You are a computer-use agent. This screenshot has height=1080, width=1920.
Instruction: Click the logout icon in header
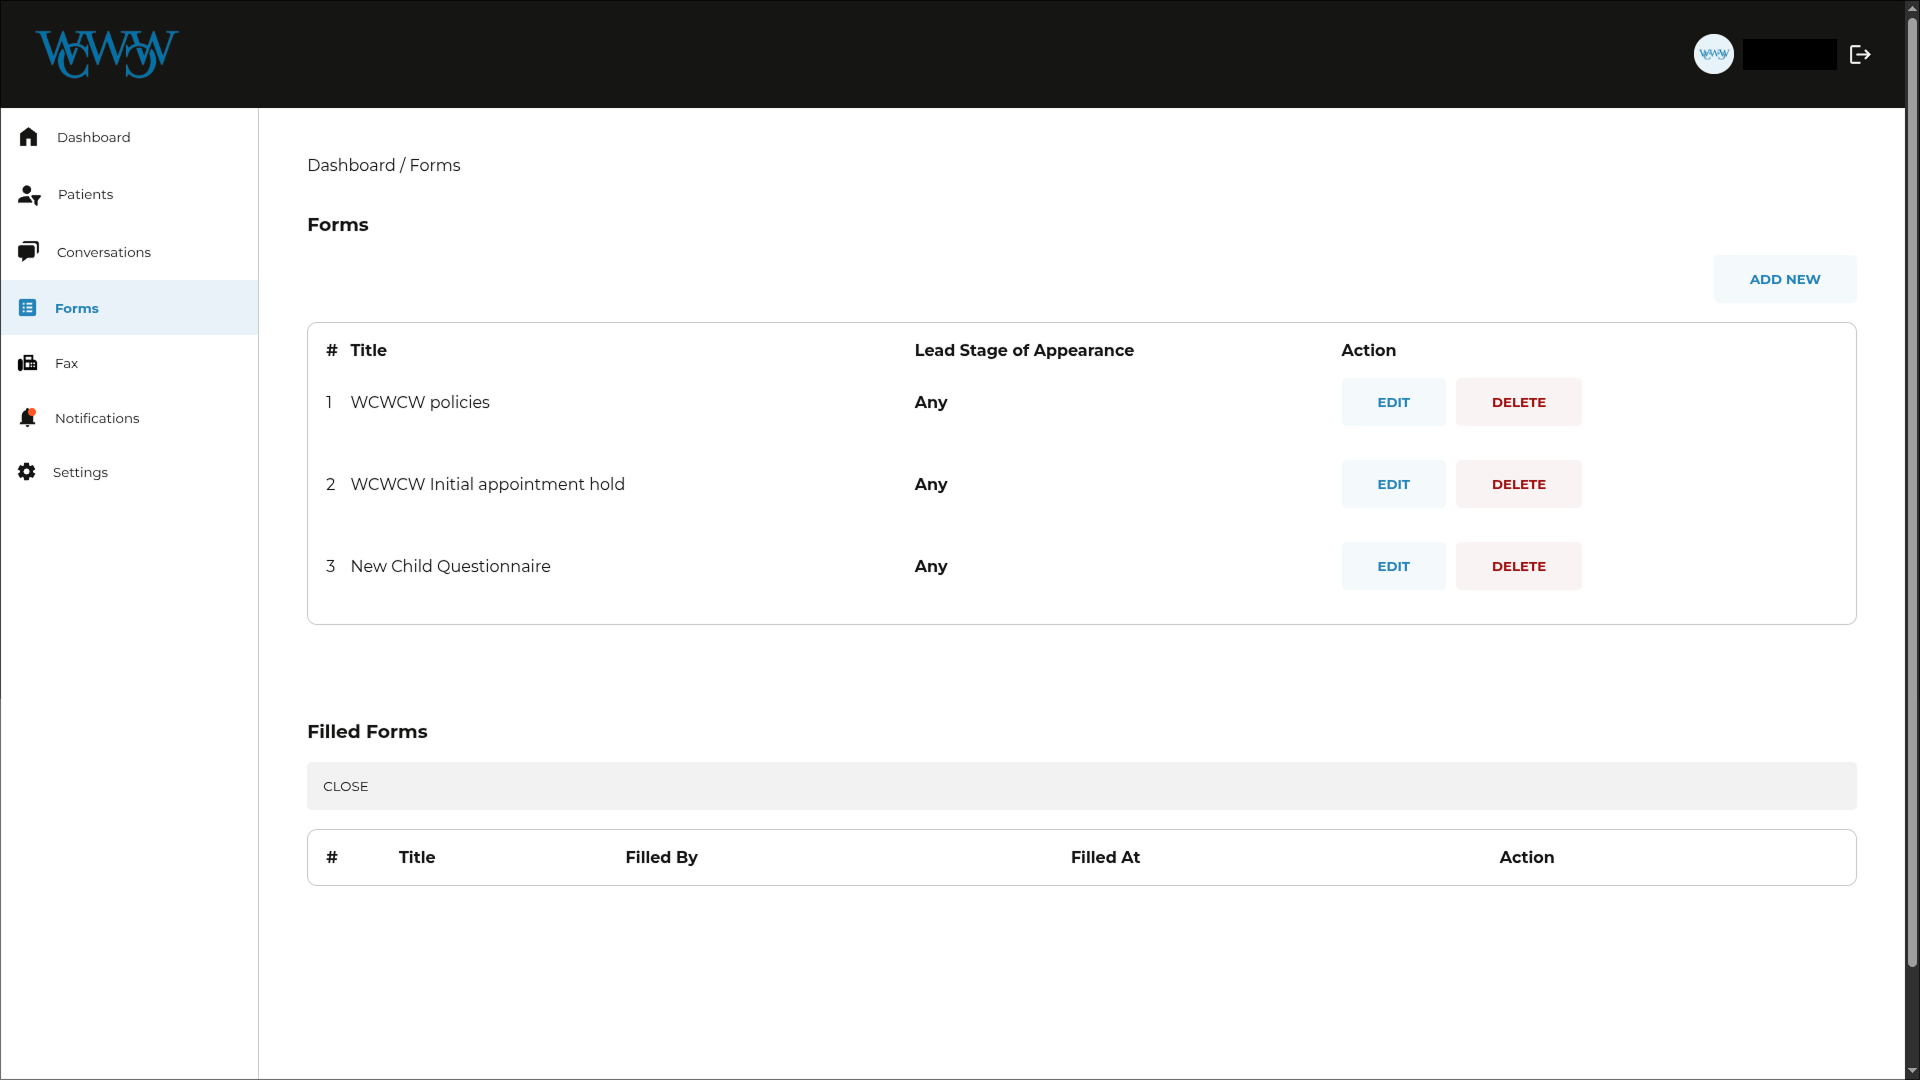1860,55
